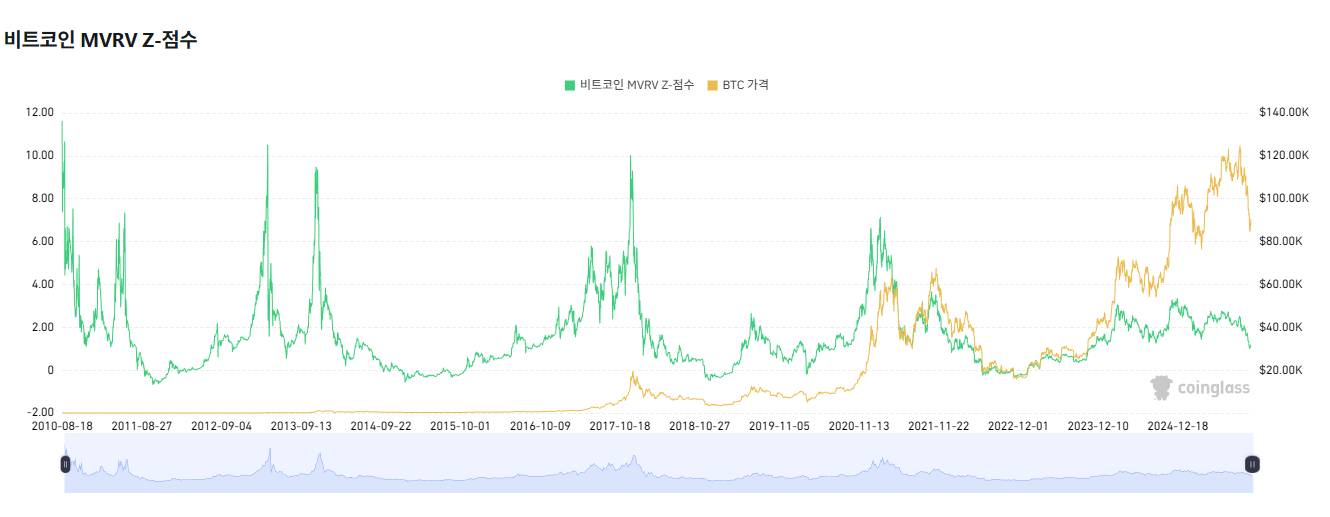Click the yellow BTC 가격 legend swatch
Screen dimensions: 1330x517
tap(712, 85)
